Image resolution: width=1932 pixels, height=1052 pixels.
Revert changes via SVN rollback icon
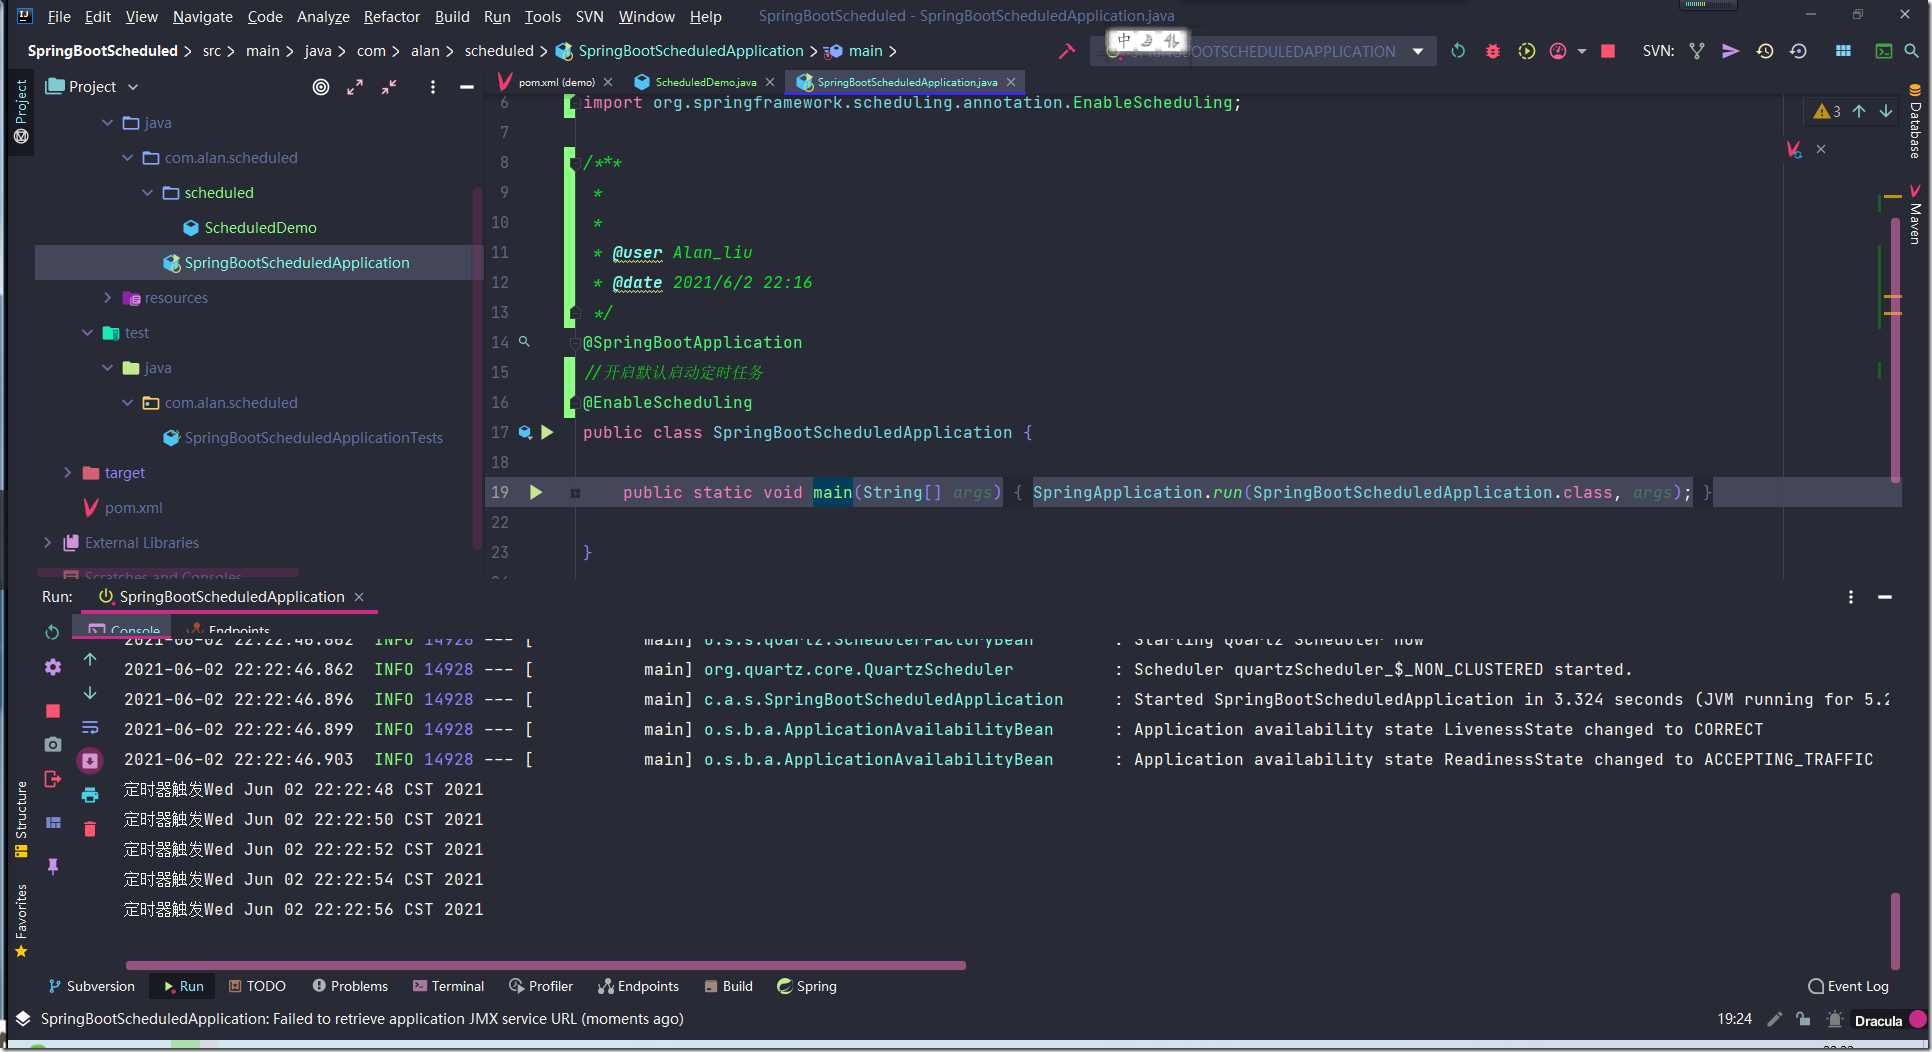pyautogui.click(x=1798, y=51)
